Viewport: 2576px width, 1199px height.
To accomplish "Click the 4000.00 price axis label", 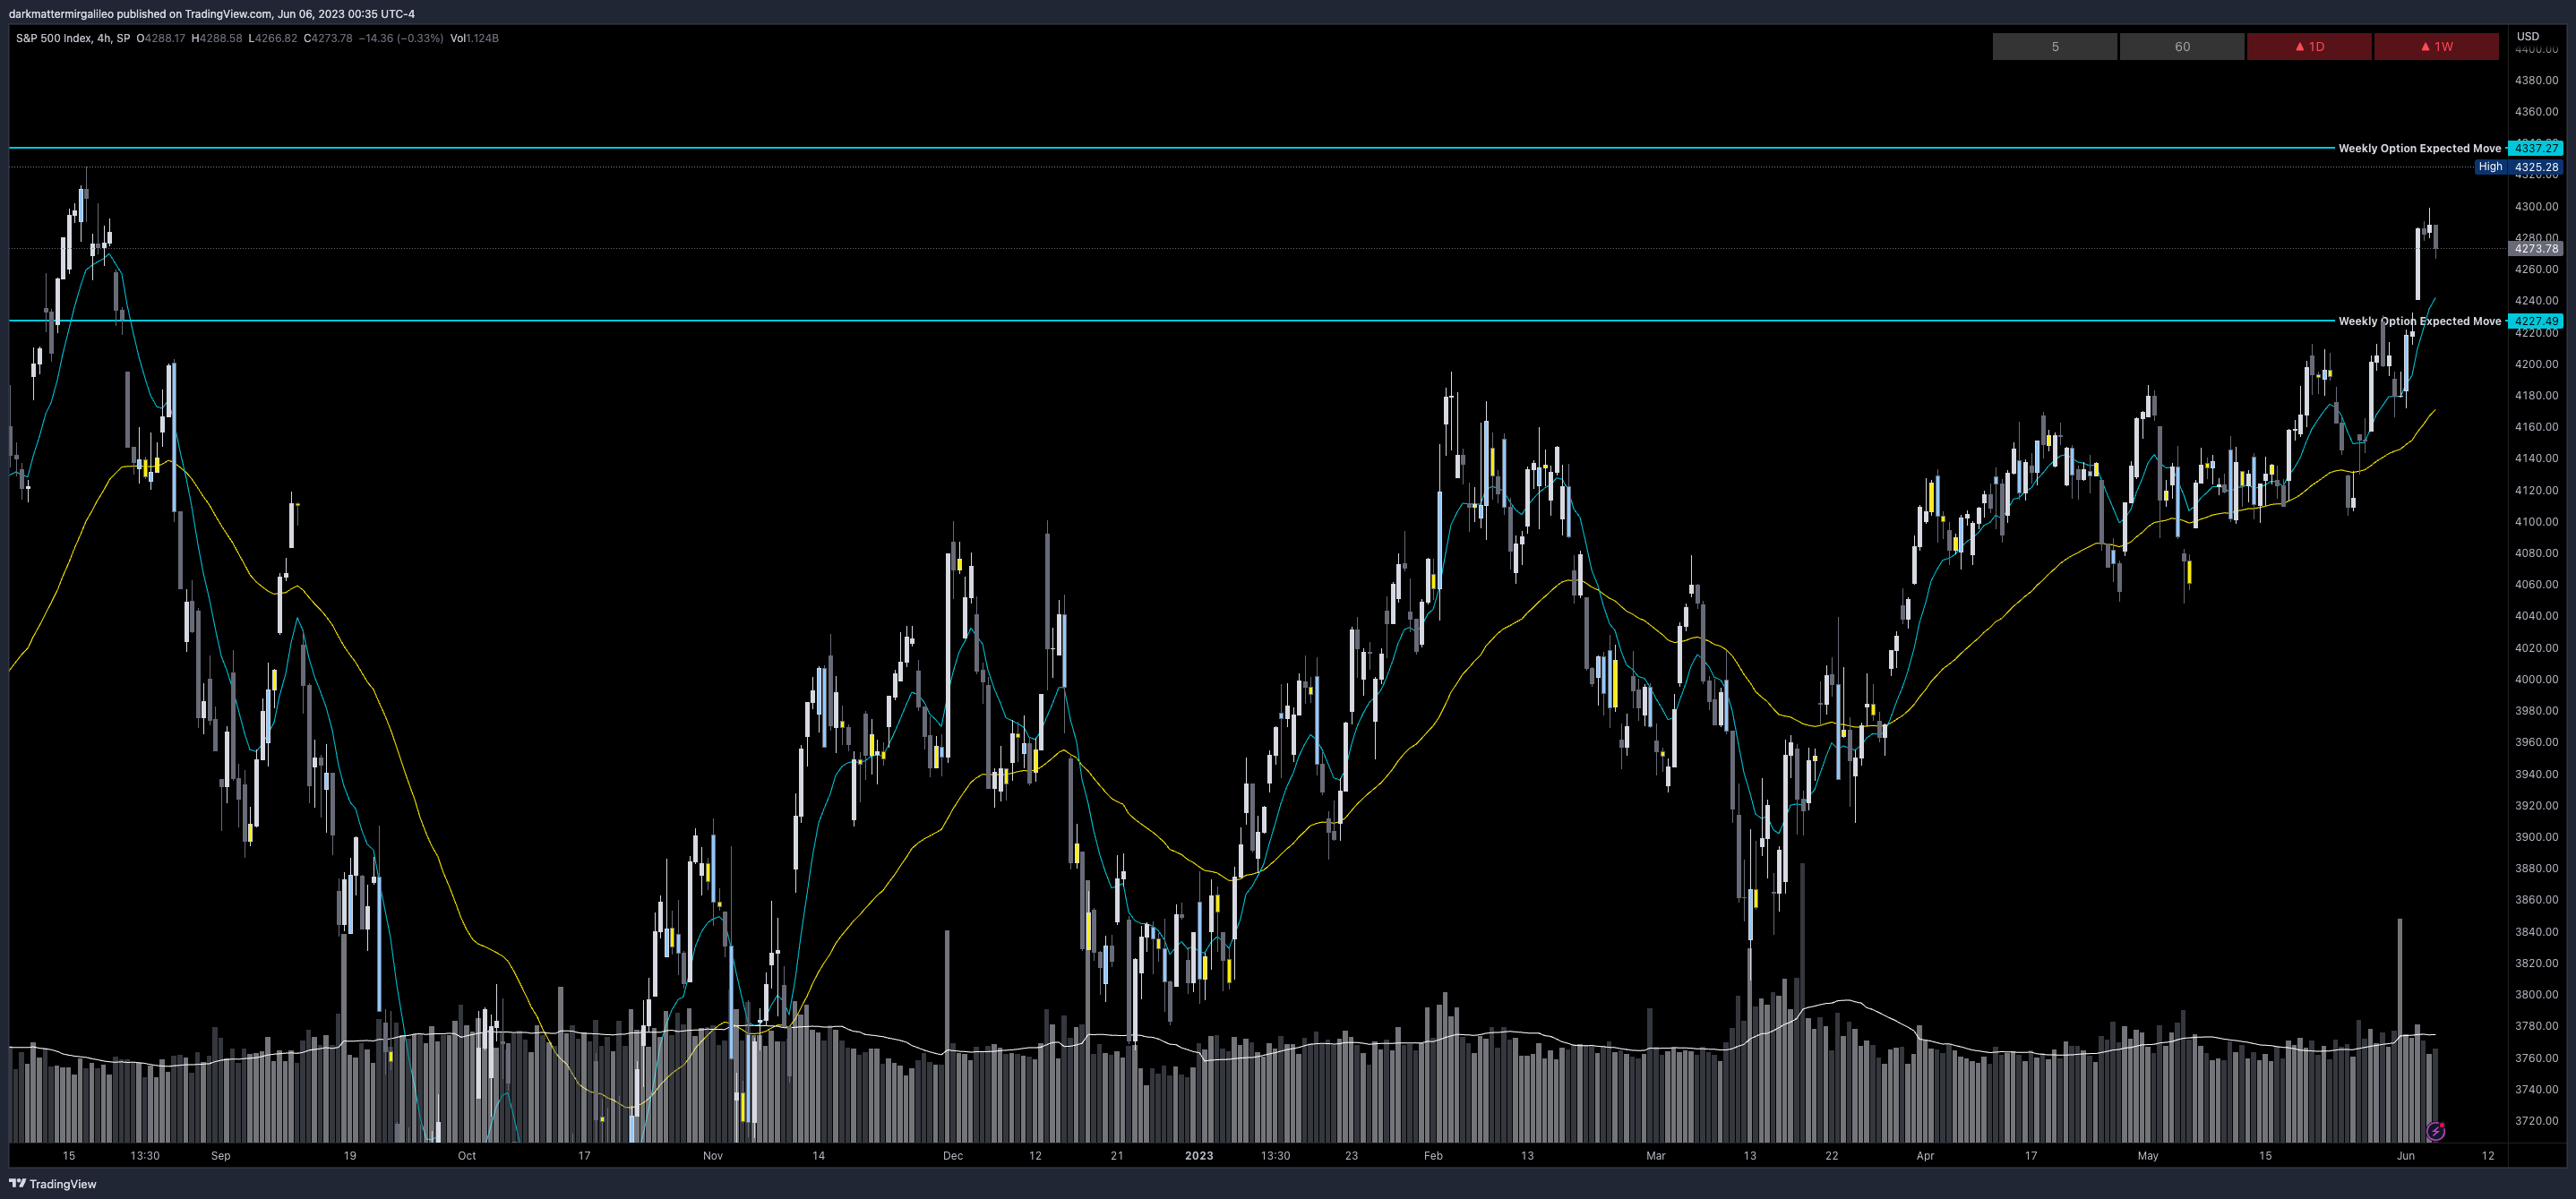I will [x=2537, y=679].
